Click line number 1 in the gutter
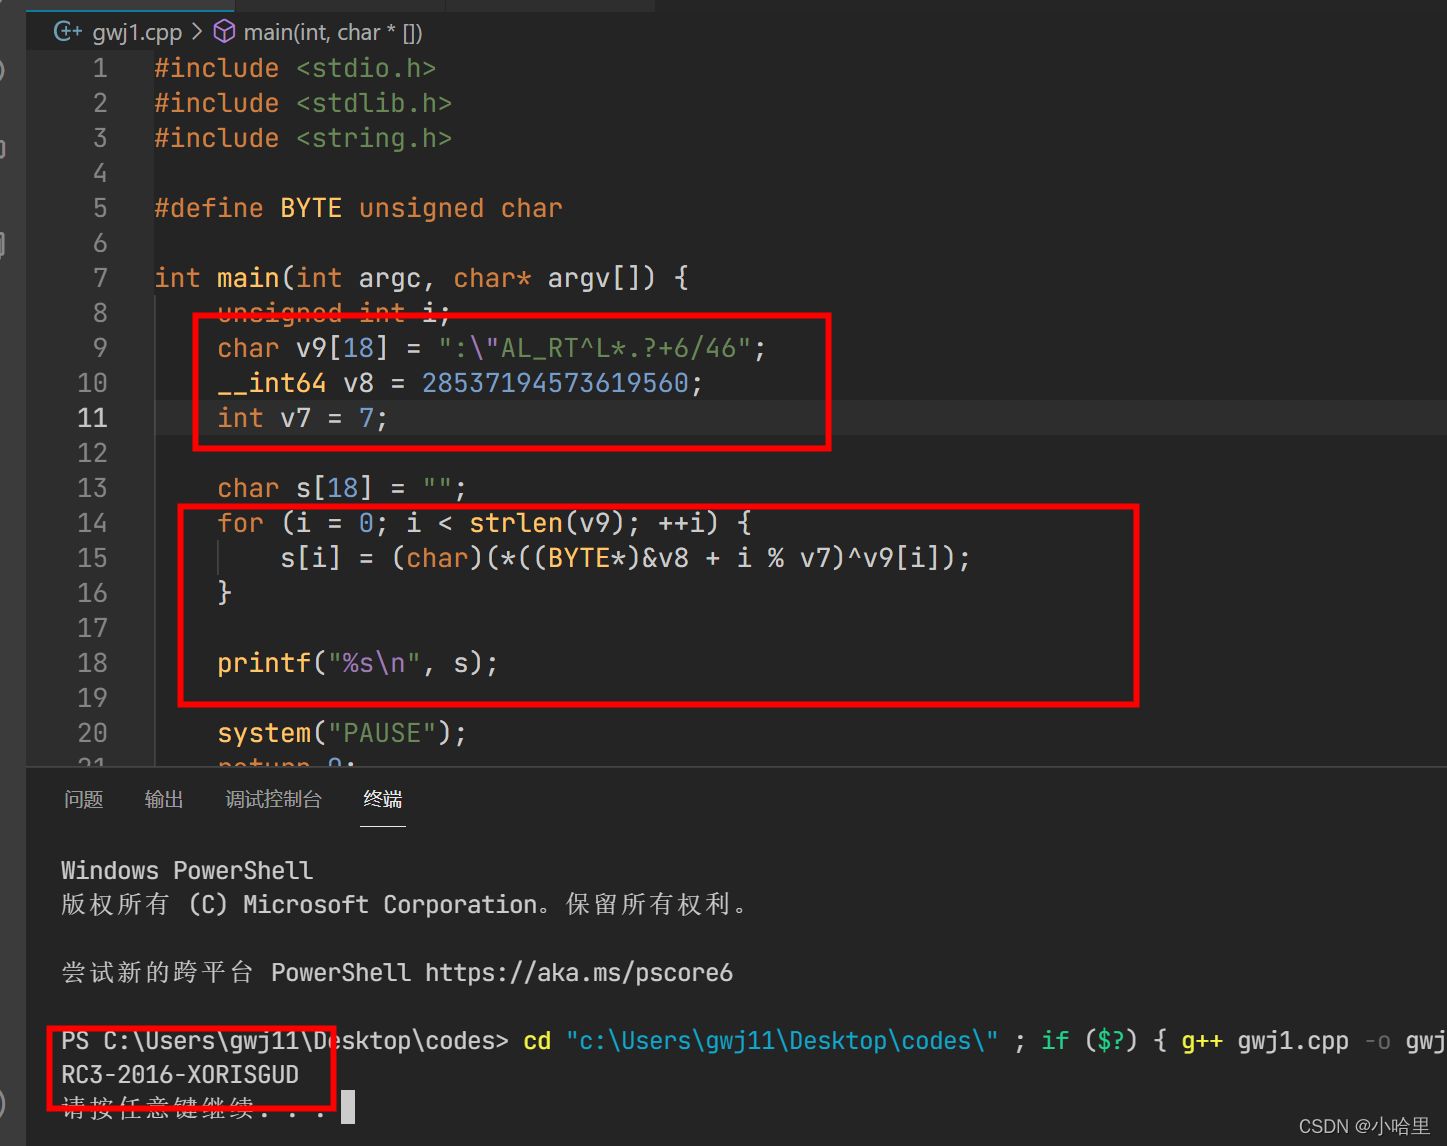 coord(100,68)
